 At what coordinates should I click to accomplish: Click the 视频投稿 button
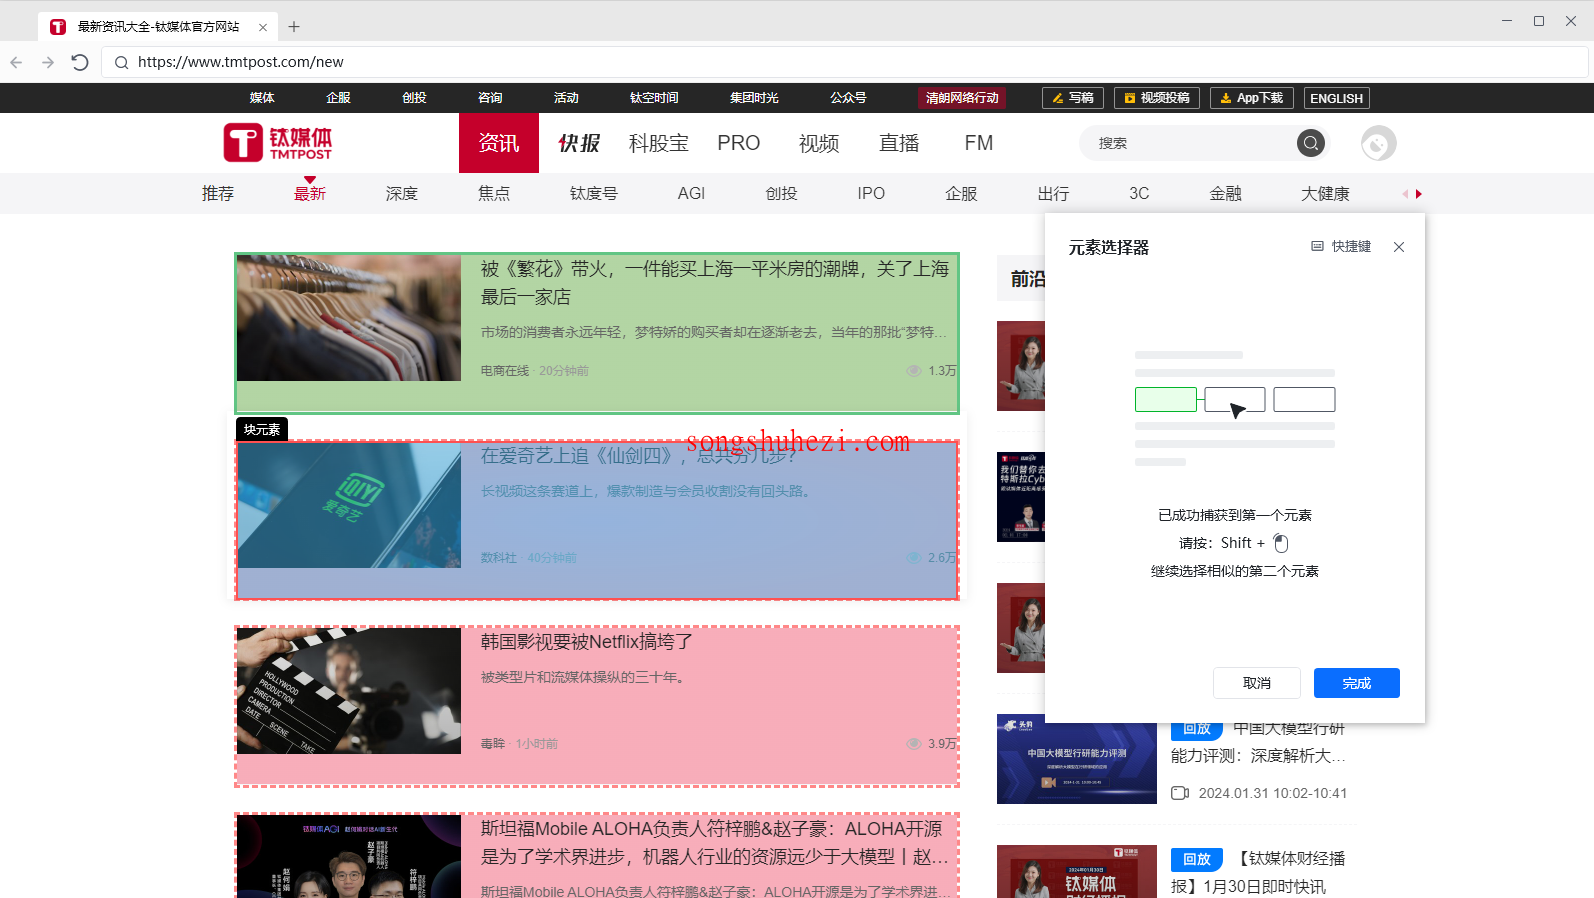[1157, 98]
